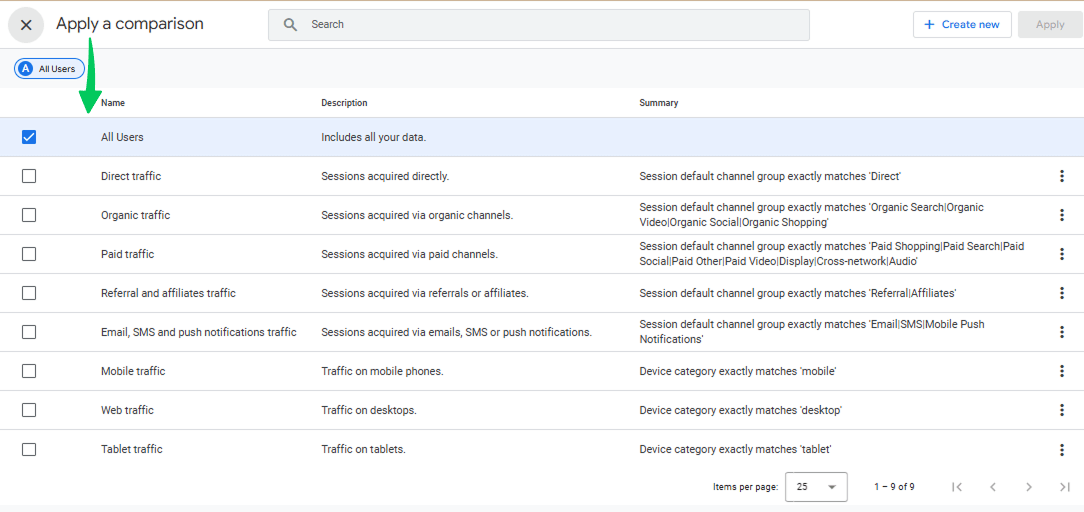
Task: Enable the Referral and affiliates traffic checkbox
Action: tap(29, 293)
